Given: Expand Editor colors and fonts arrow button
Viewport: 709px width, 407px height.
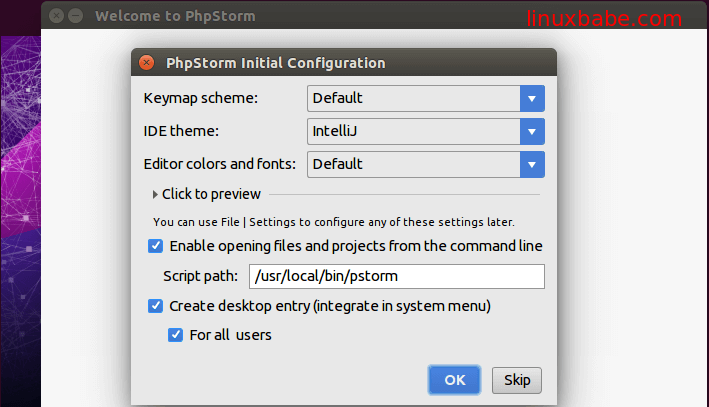Looking at the screenshot, I should point(532,164).
